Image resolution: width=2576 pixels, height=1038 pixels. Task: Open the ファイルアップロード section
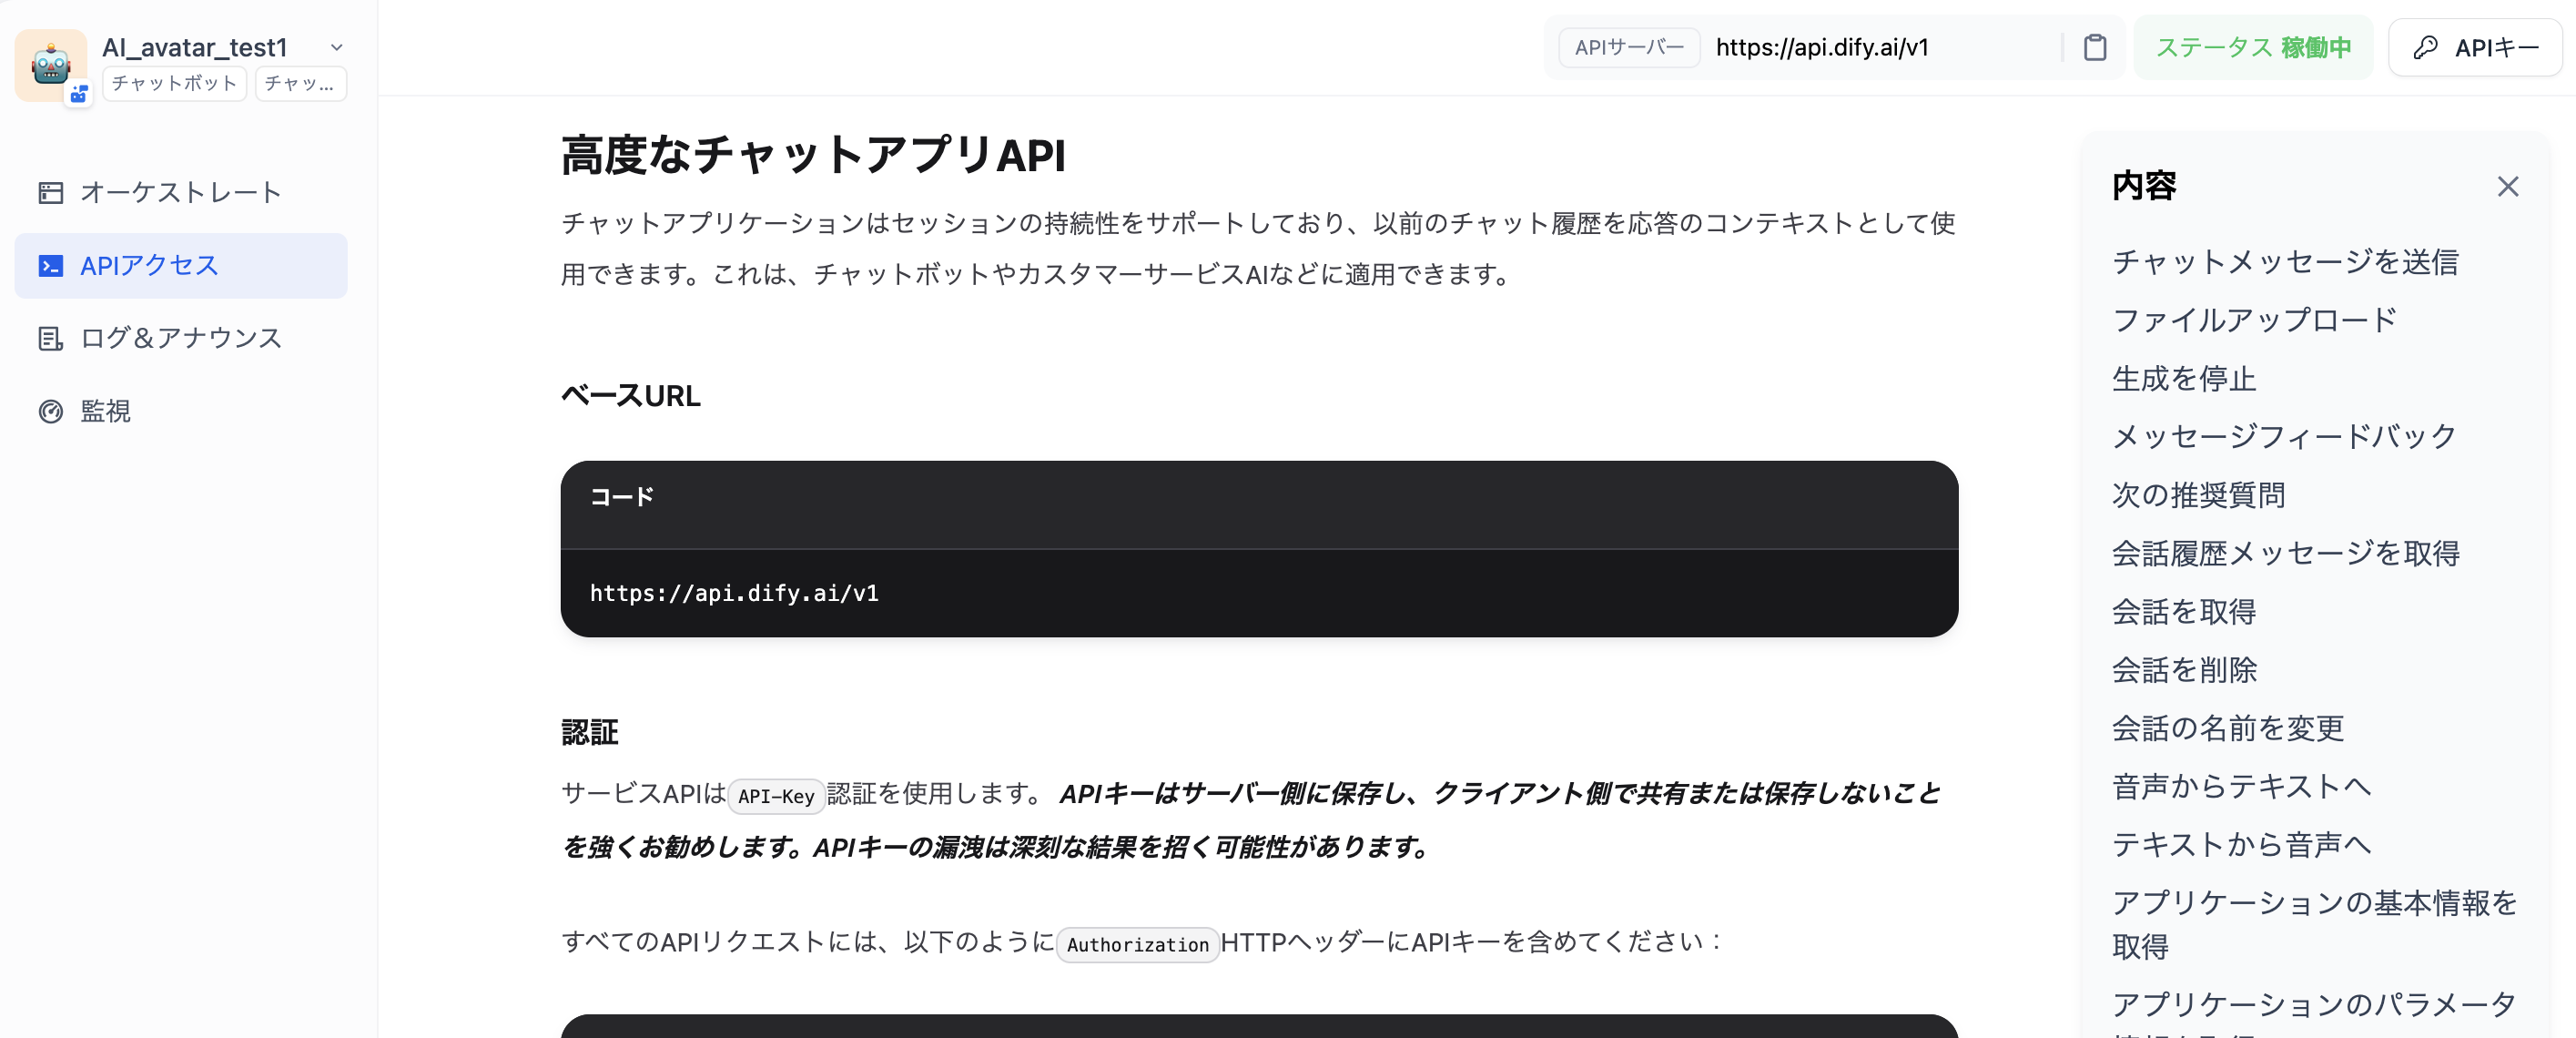(x=2254, y=320)
